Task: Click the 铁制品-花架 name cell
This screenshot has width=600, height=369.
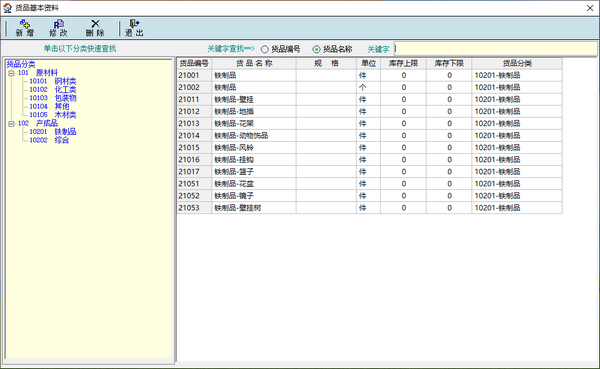Action: (254, 124)
